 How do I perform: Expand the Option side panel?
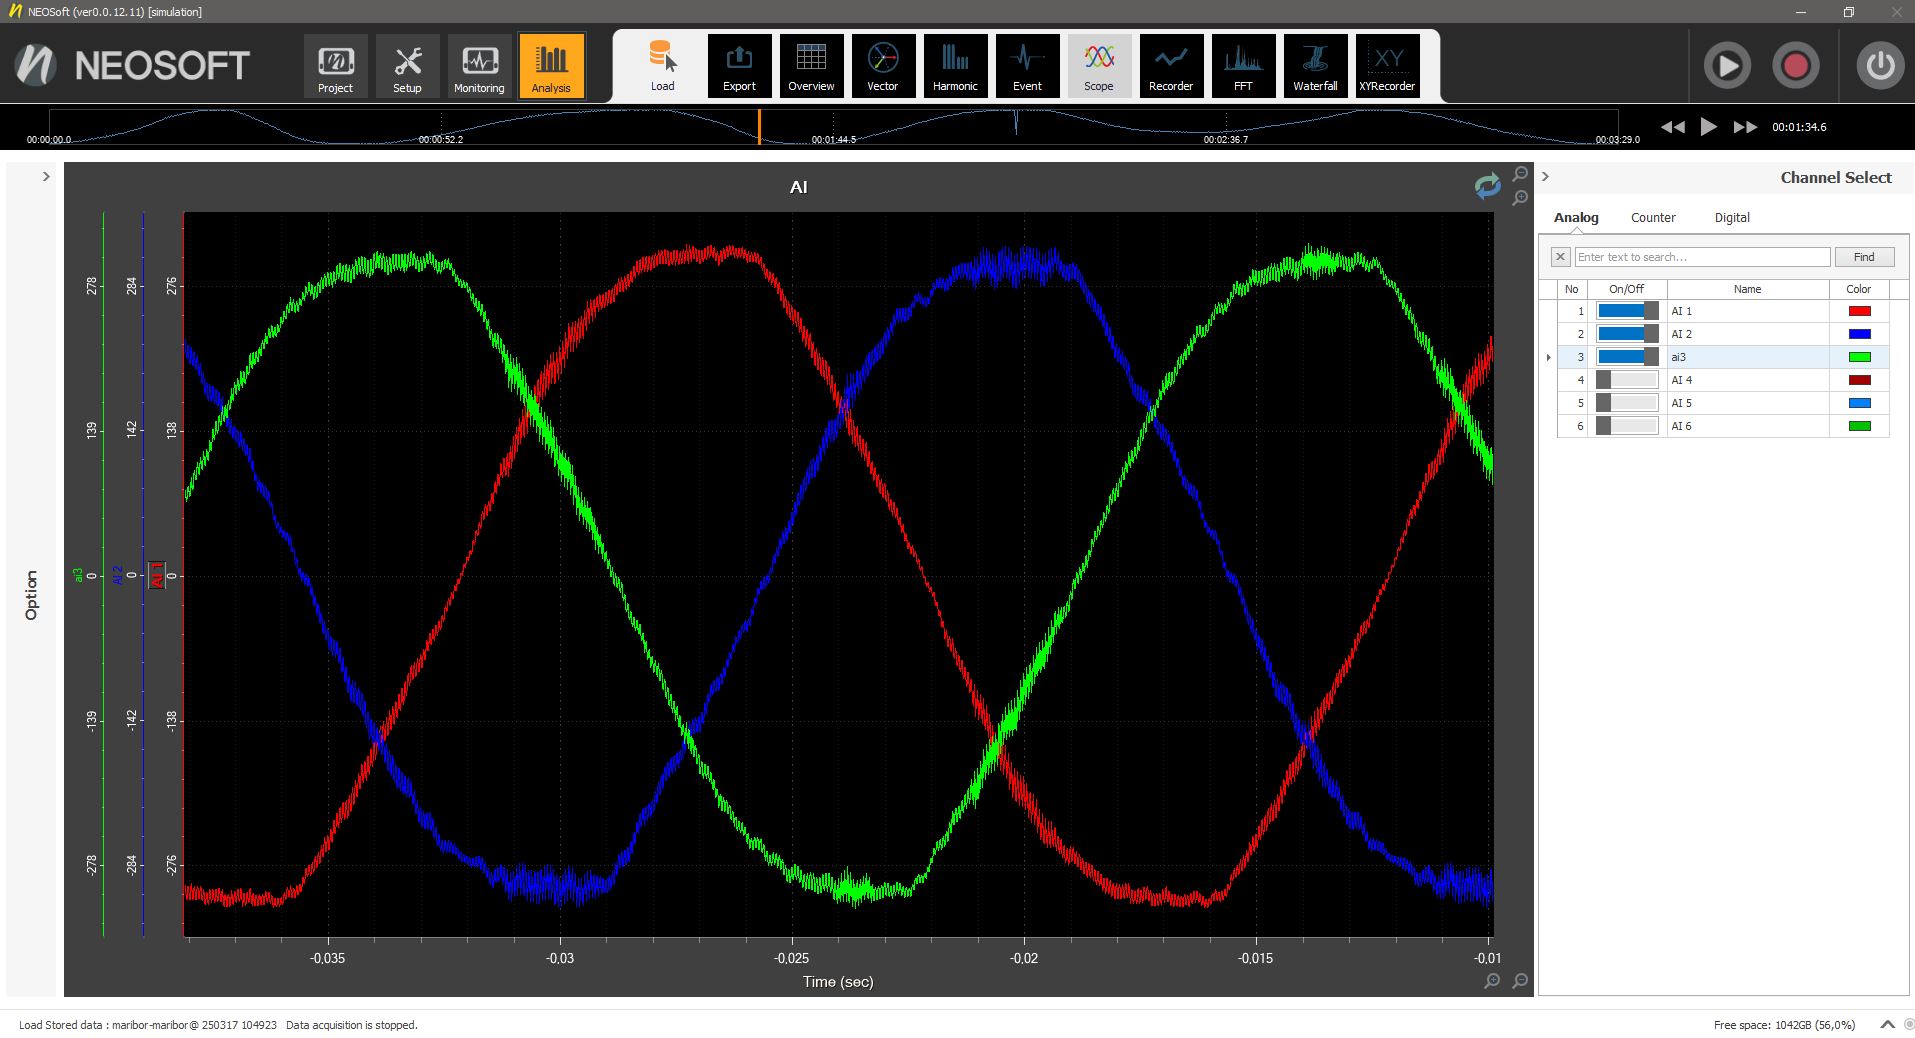tap(46, 177)
